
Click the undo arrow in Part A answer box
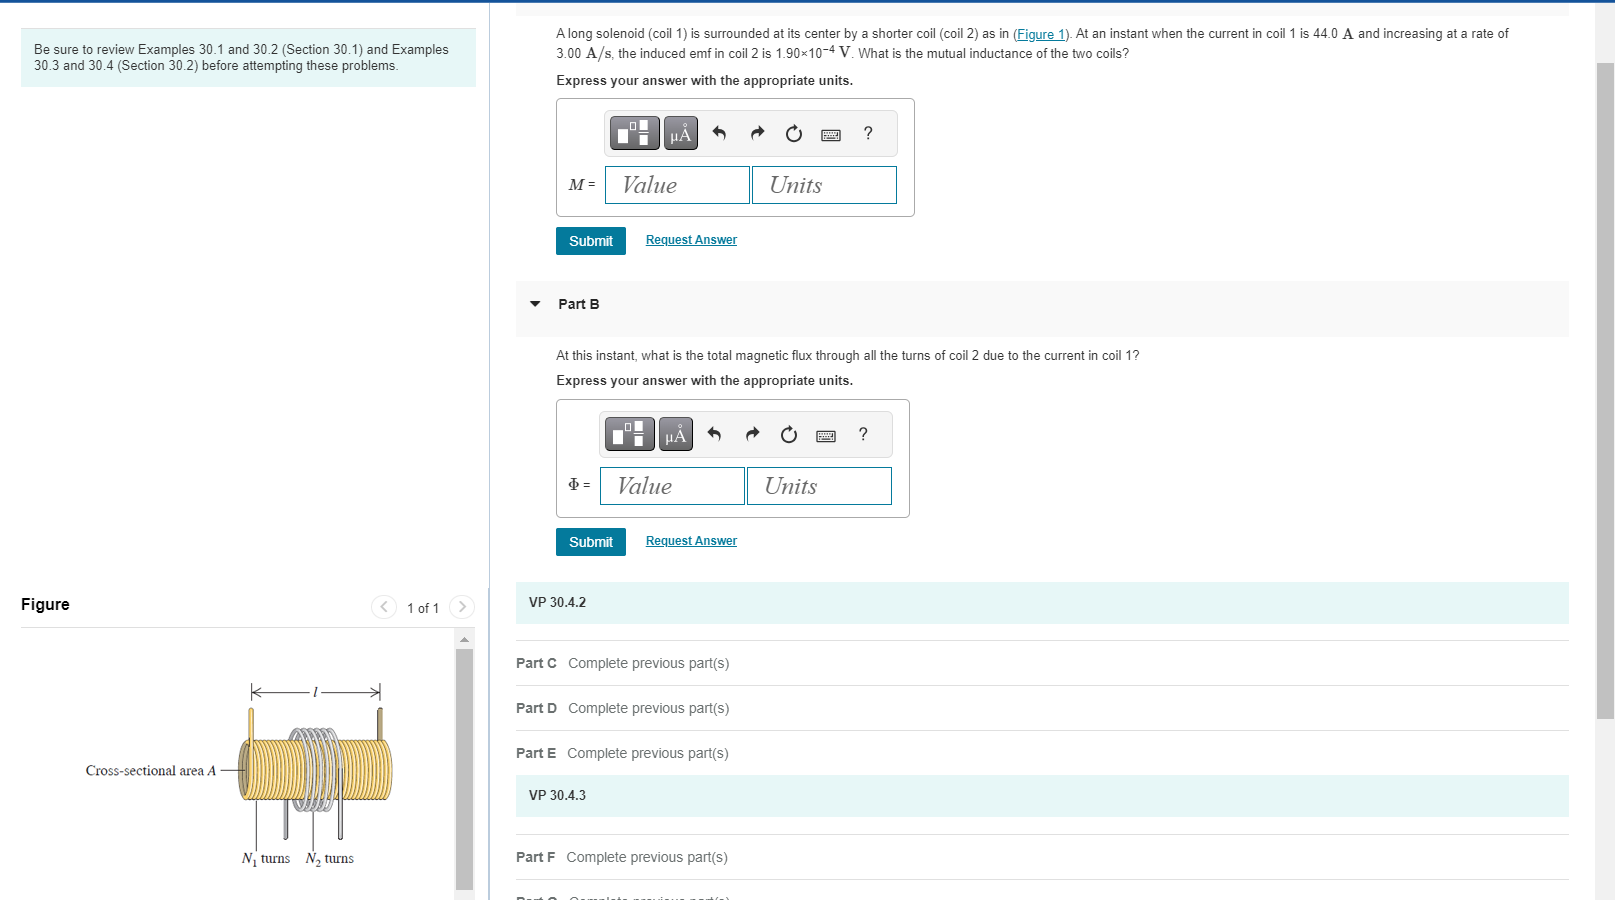[720, 133]
